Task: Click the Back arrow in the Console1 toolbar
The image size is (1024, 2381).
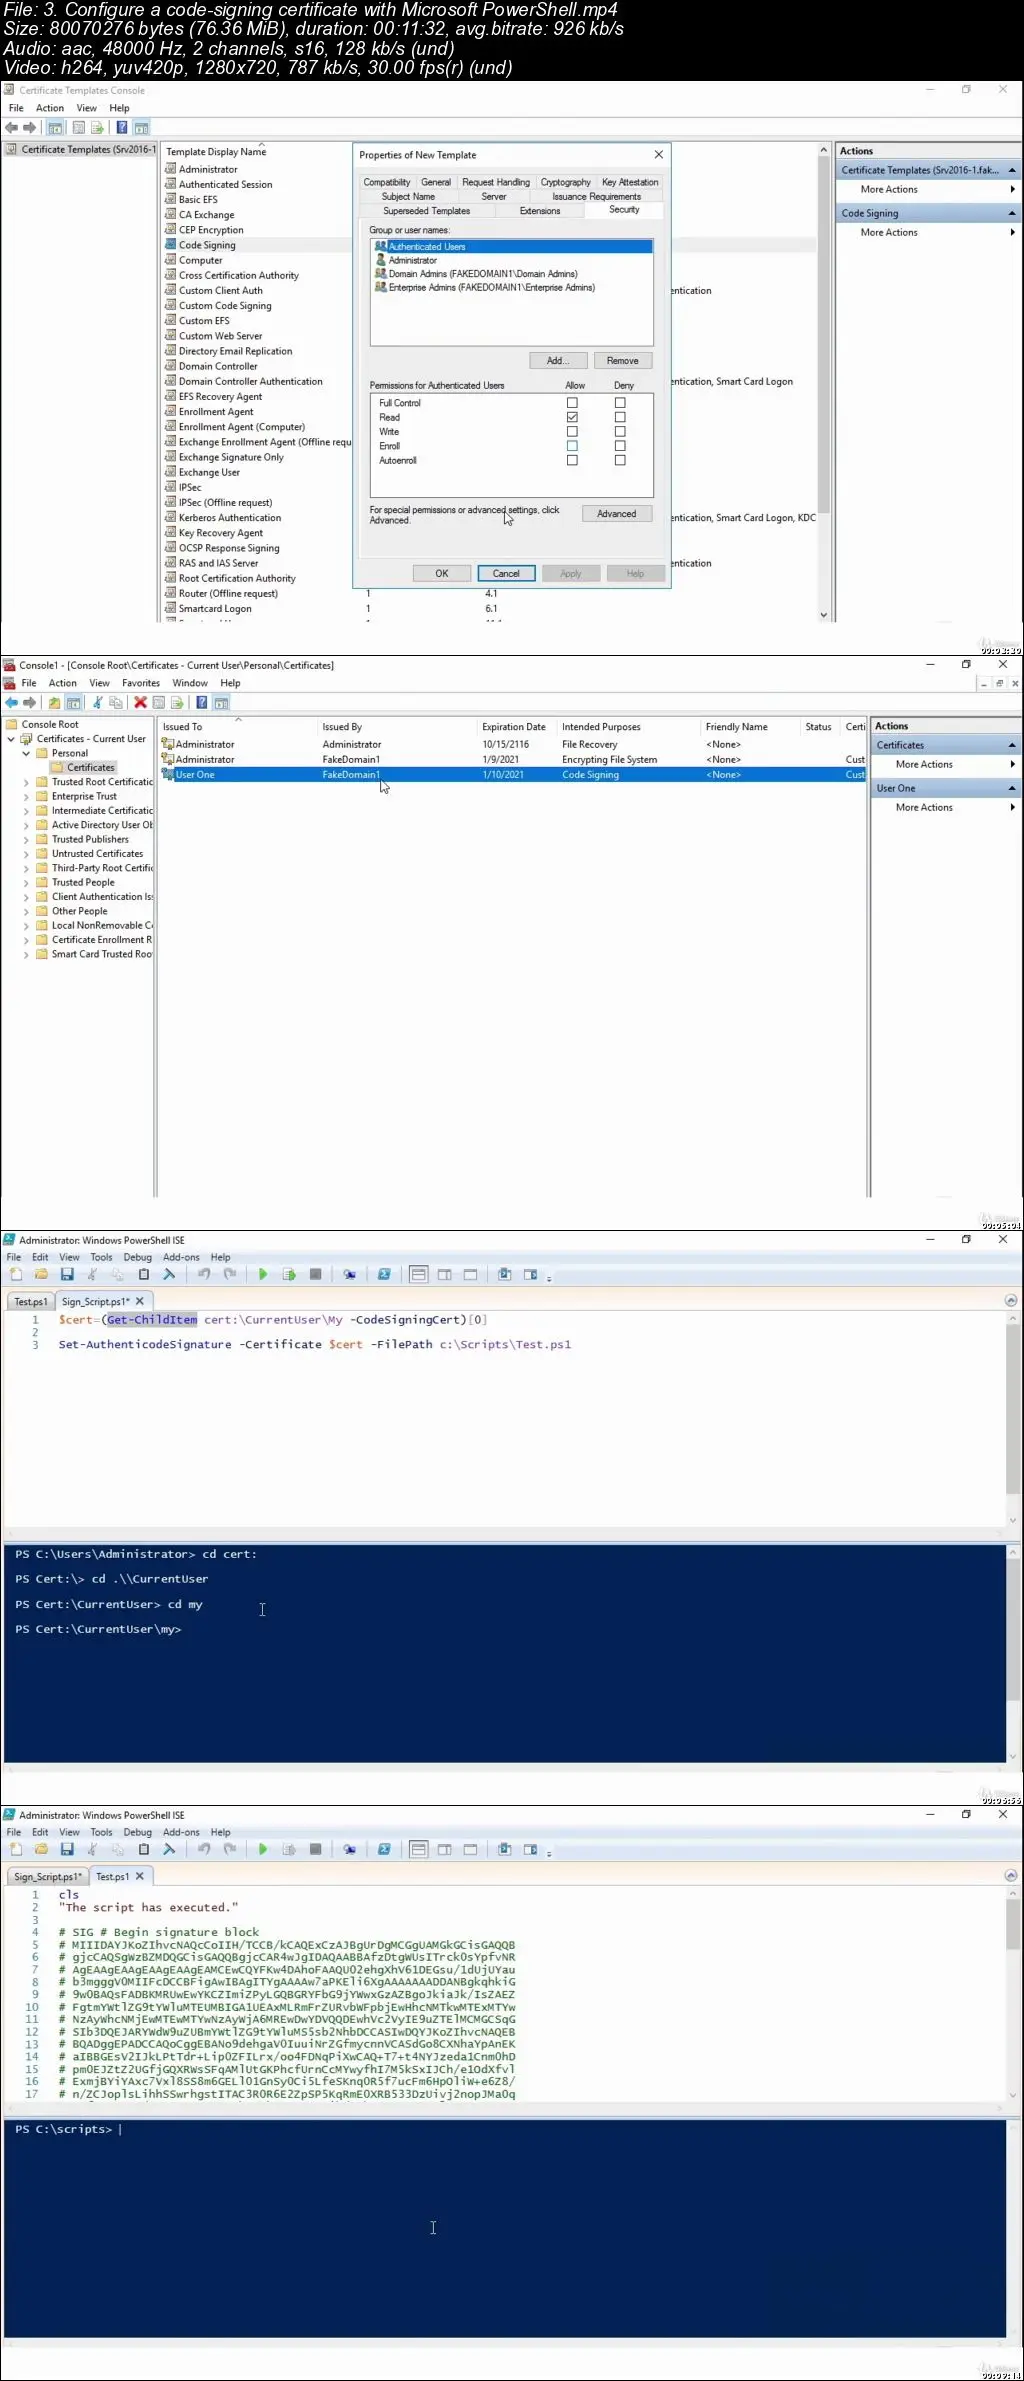Action: coord(11,702)
